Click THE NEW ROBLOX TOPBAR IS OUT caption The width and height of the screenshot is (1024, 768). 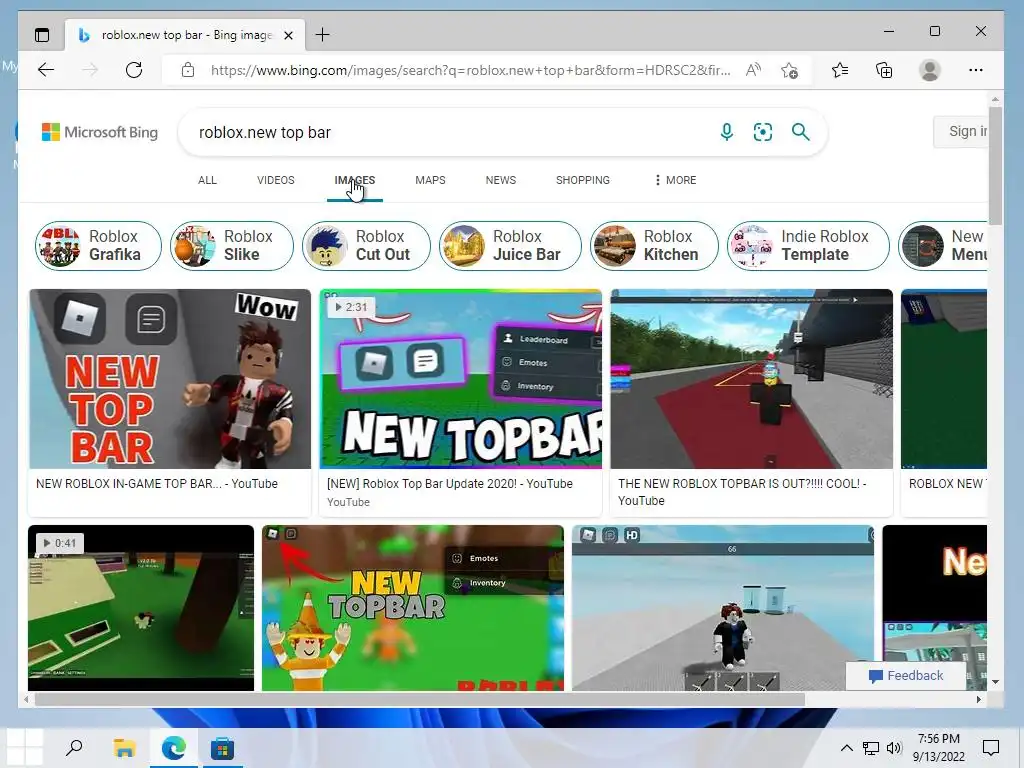point(743,492)
